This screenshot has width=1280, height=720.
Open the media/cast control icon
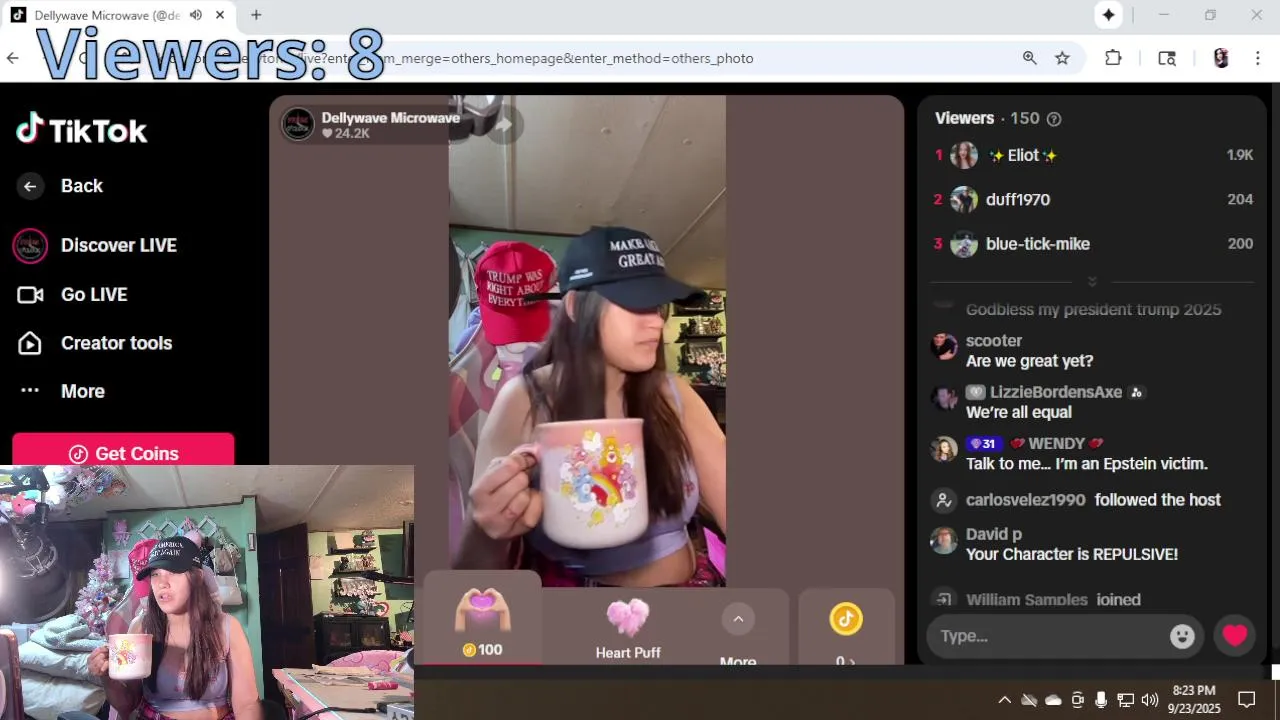1167,58
